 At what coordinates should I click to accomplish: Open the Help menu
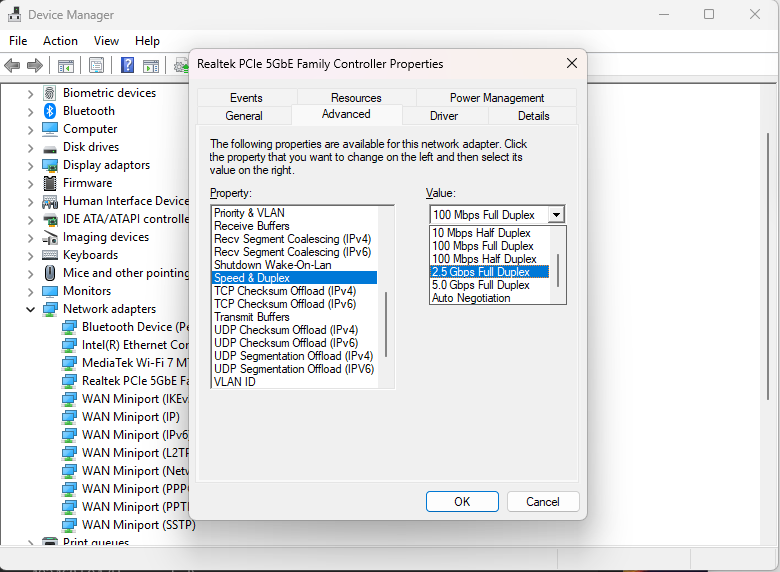click(x=147, y=41)
